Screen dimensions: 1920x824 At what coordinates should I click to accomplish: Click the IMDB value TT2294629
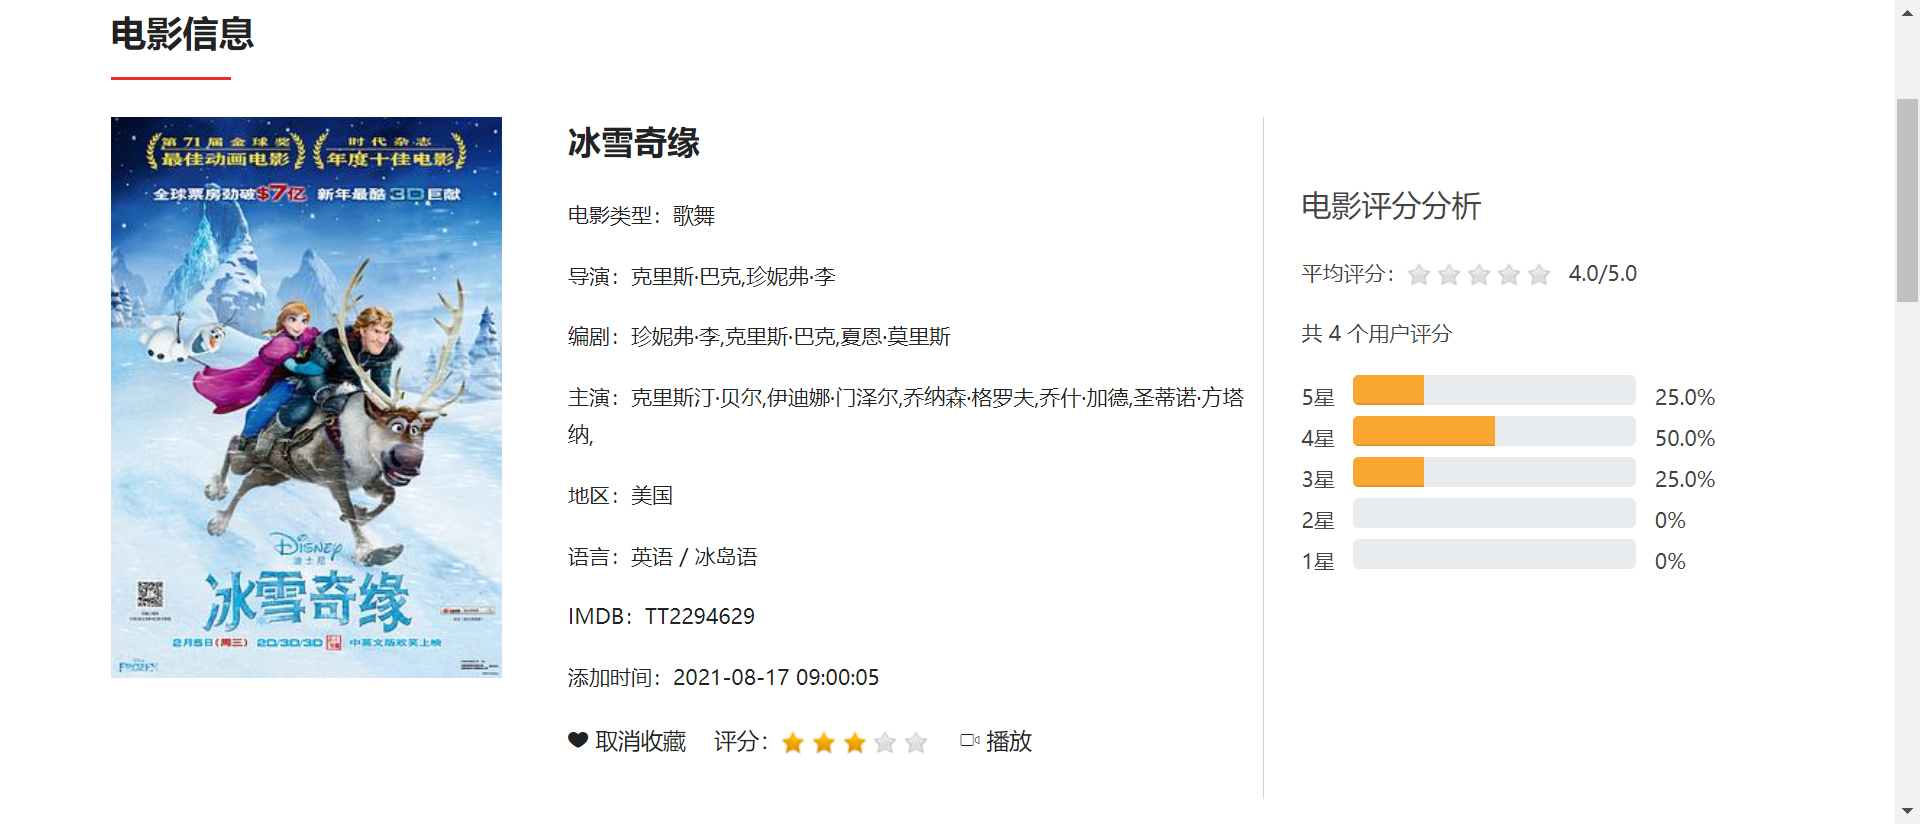(700, 617)
